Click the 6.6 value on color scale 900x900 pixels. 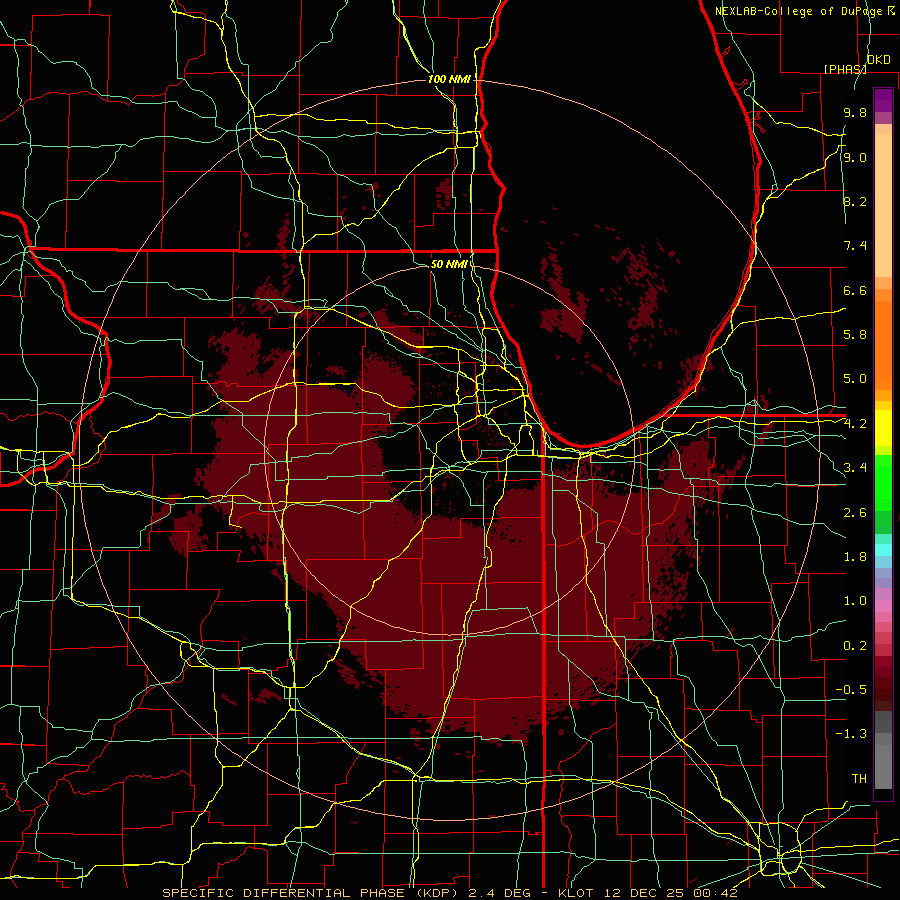855,290
